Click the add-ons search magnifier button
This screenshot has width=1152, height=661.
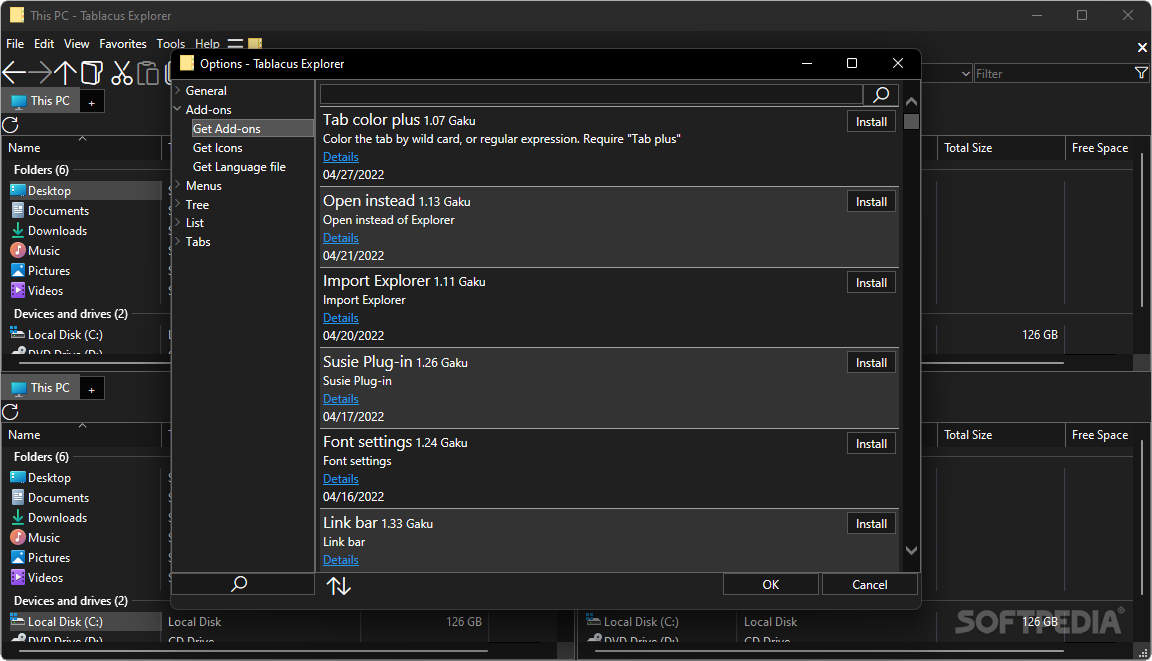(881, 94)
